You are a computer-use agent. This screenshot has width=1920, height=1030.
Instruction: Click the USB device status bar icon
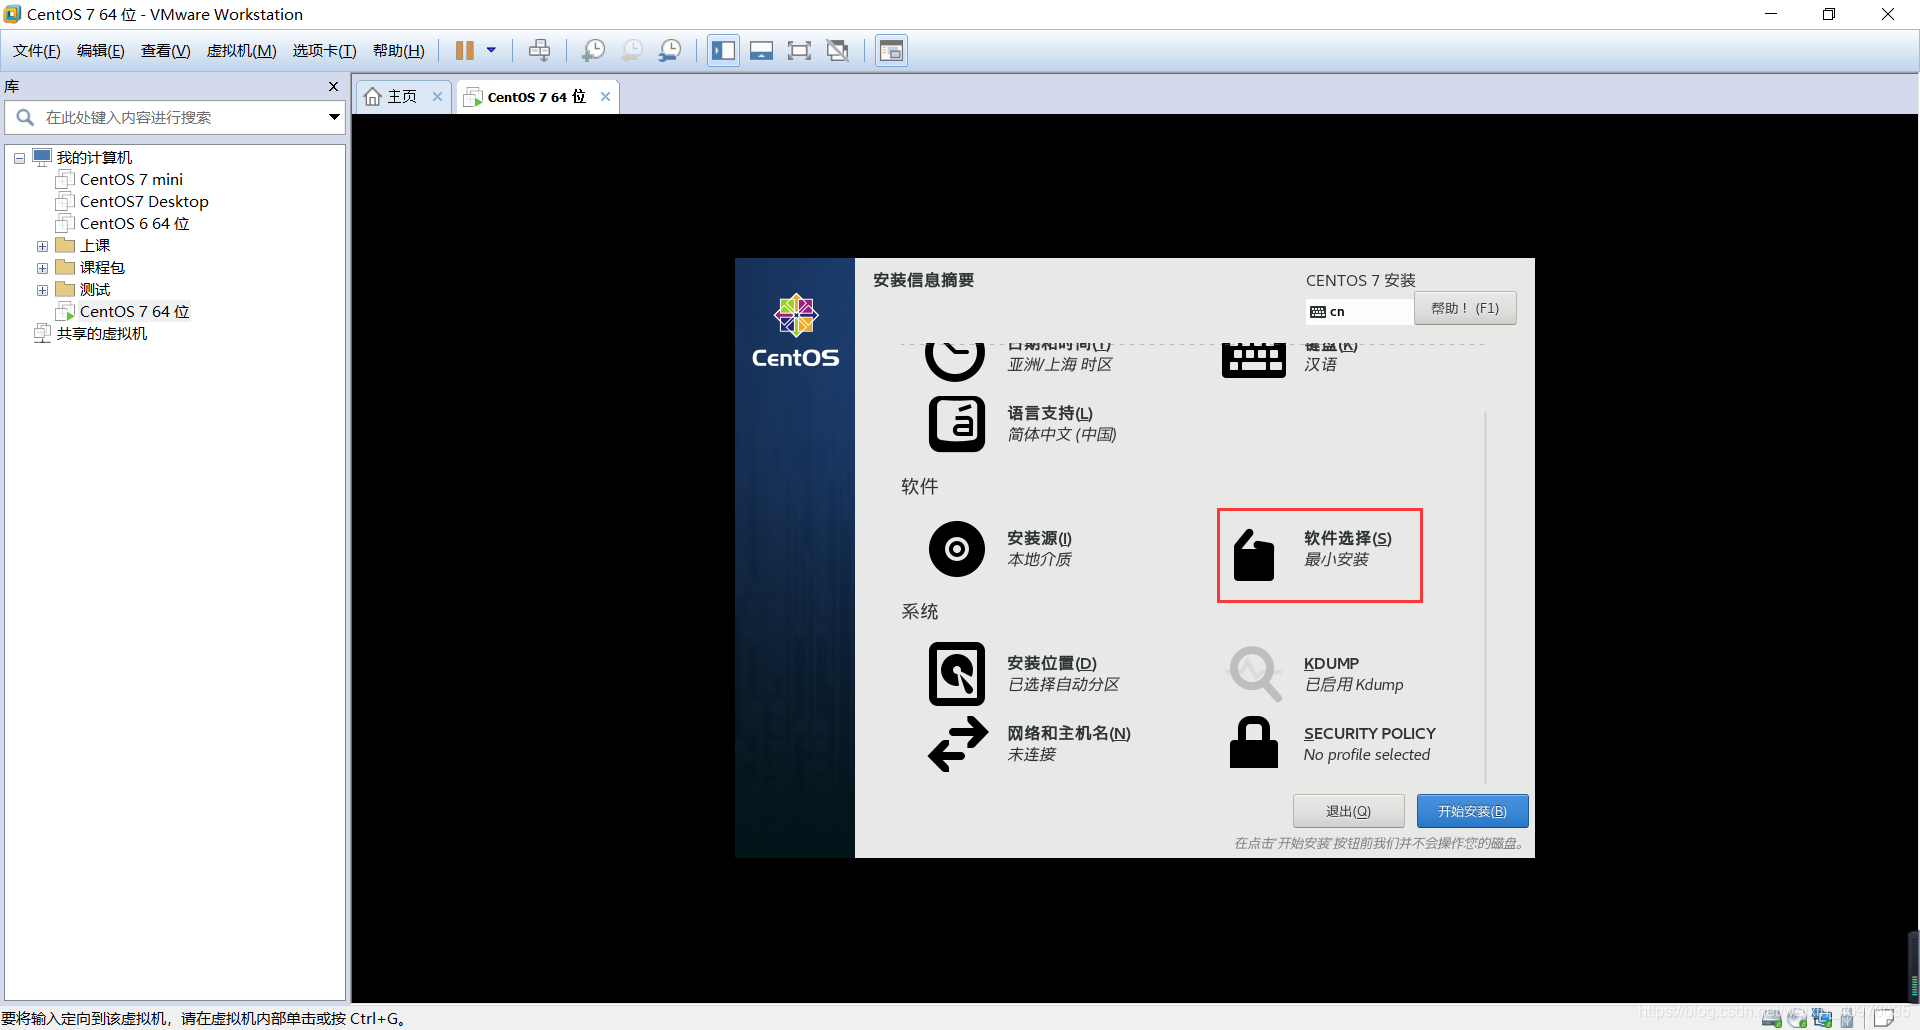(1847, 1018)
